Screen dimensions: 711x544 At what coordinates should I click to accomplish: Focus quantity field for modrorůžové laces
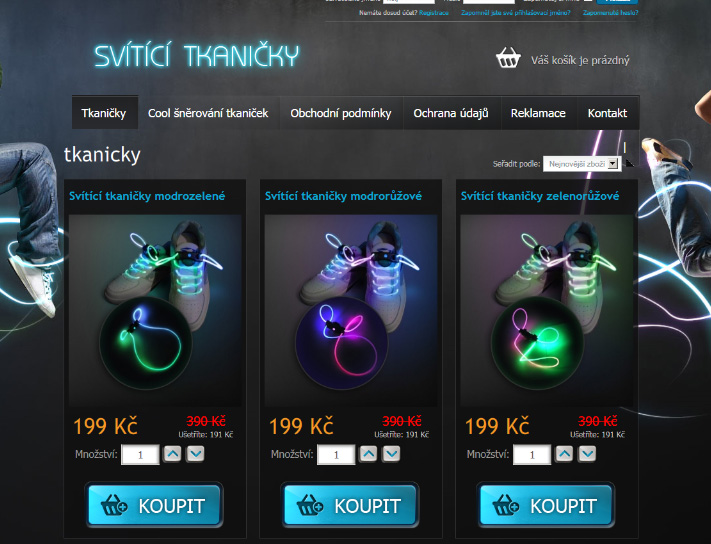click(x=336, y=455)
